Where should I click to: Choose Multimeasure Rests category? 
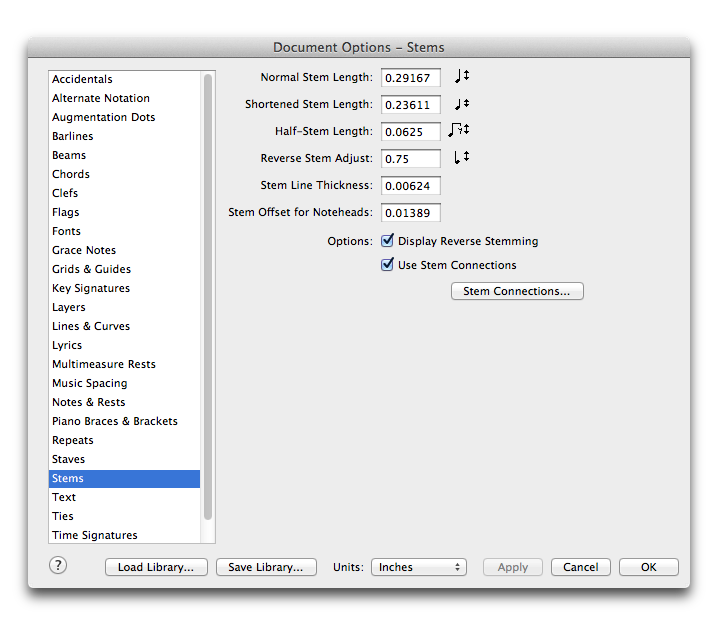[x=124, y=364]
